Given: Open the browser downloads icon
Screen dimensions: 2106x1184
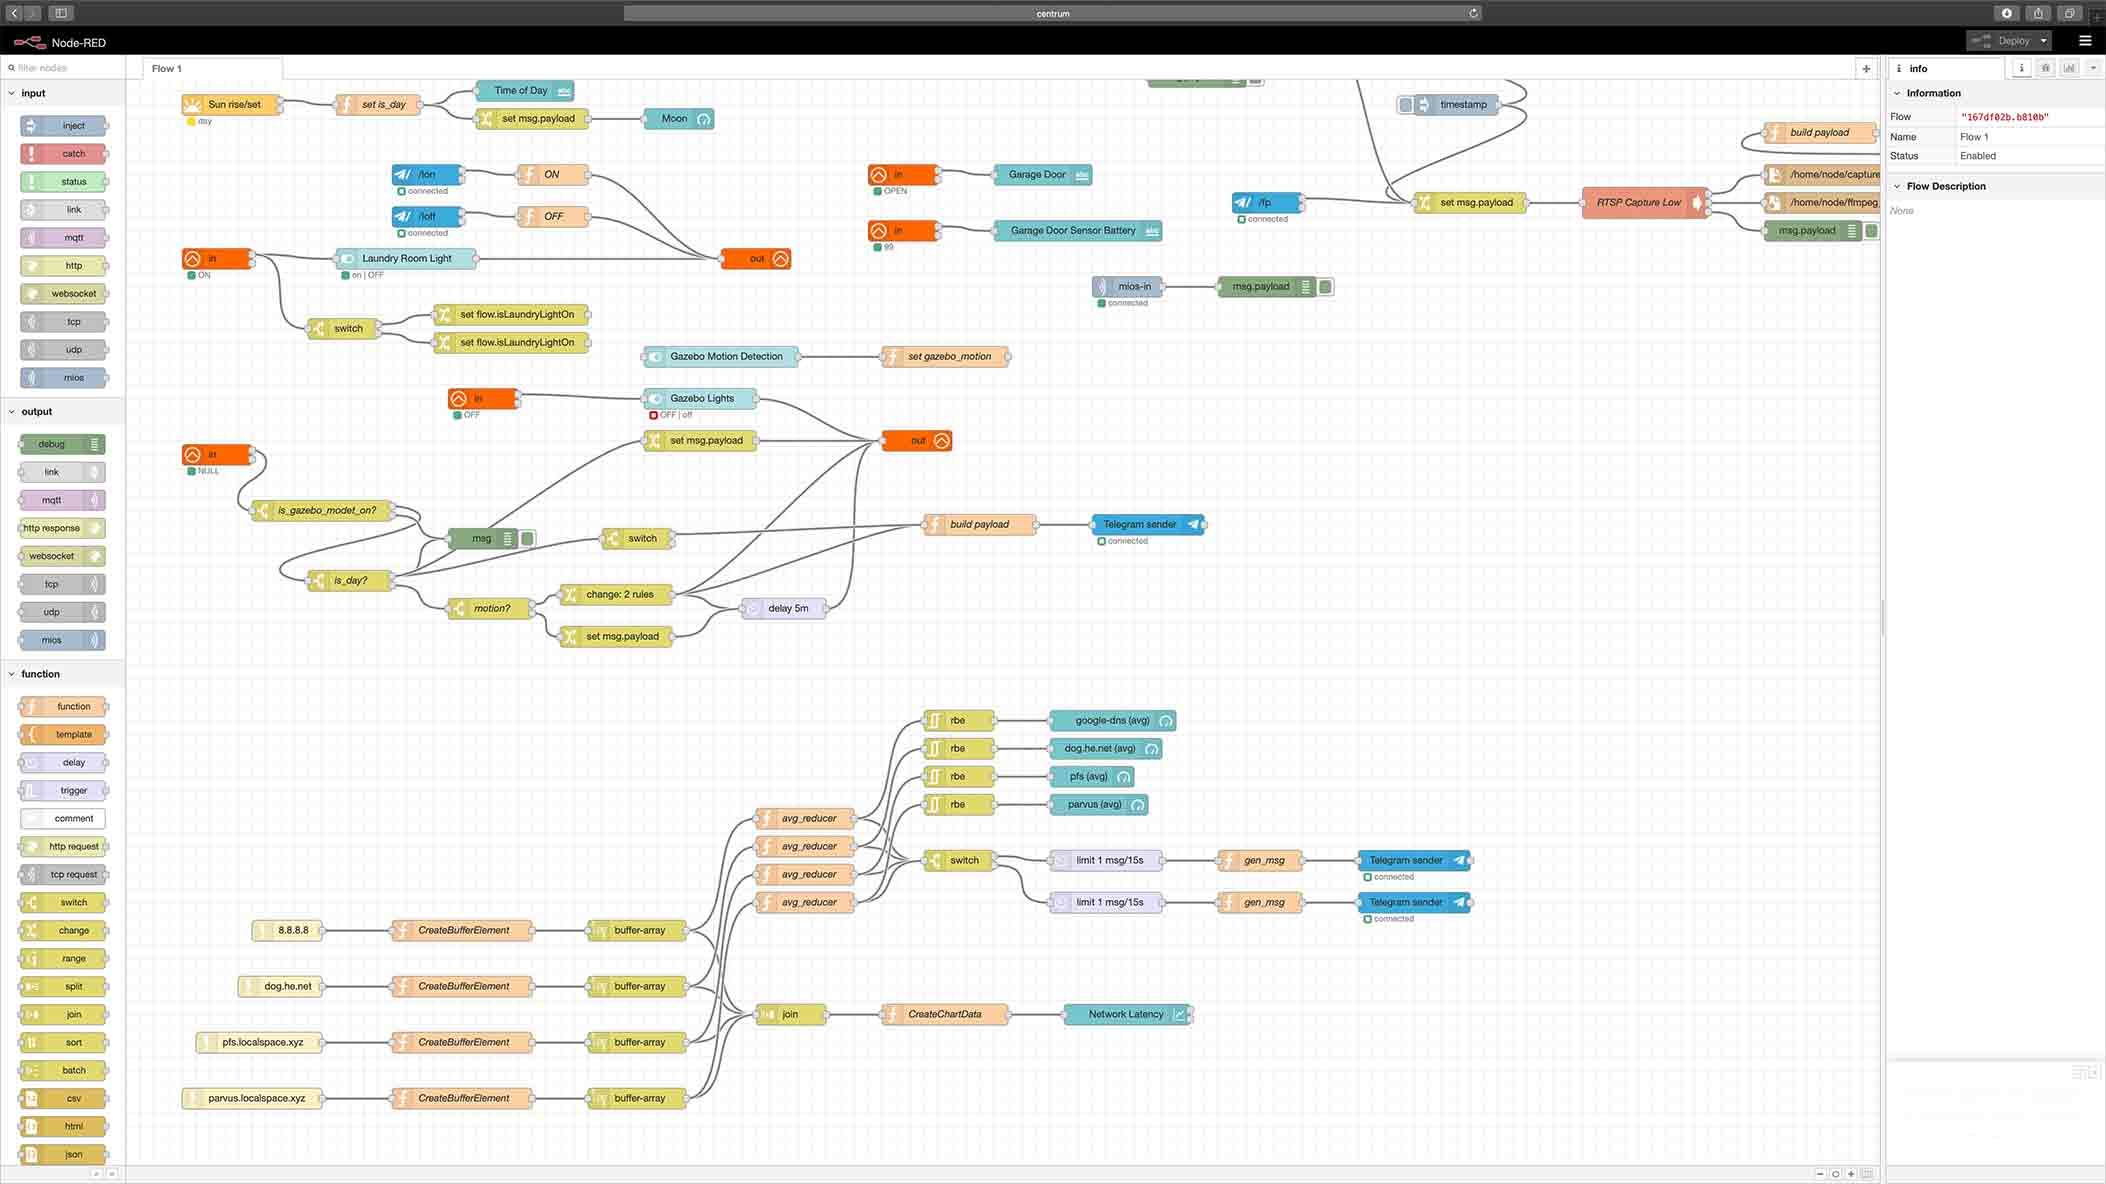Looking at the screenshot, I should (2007, 13).
